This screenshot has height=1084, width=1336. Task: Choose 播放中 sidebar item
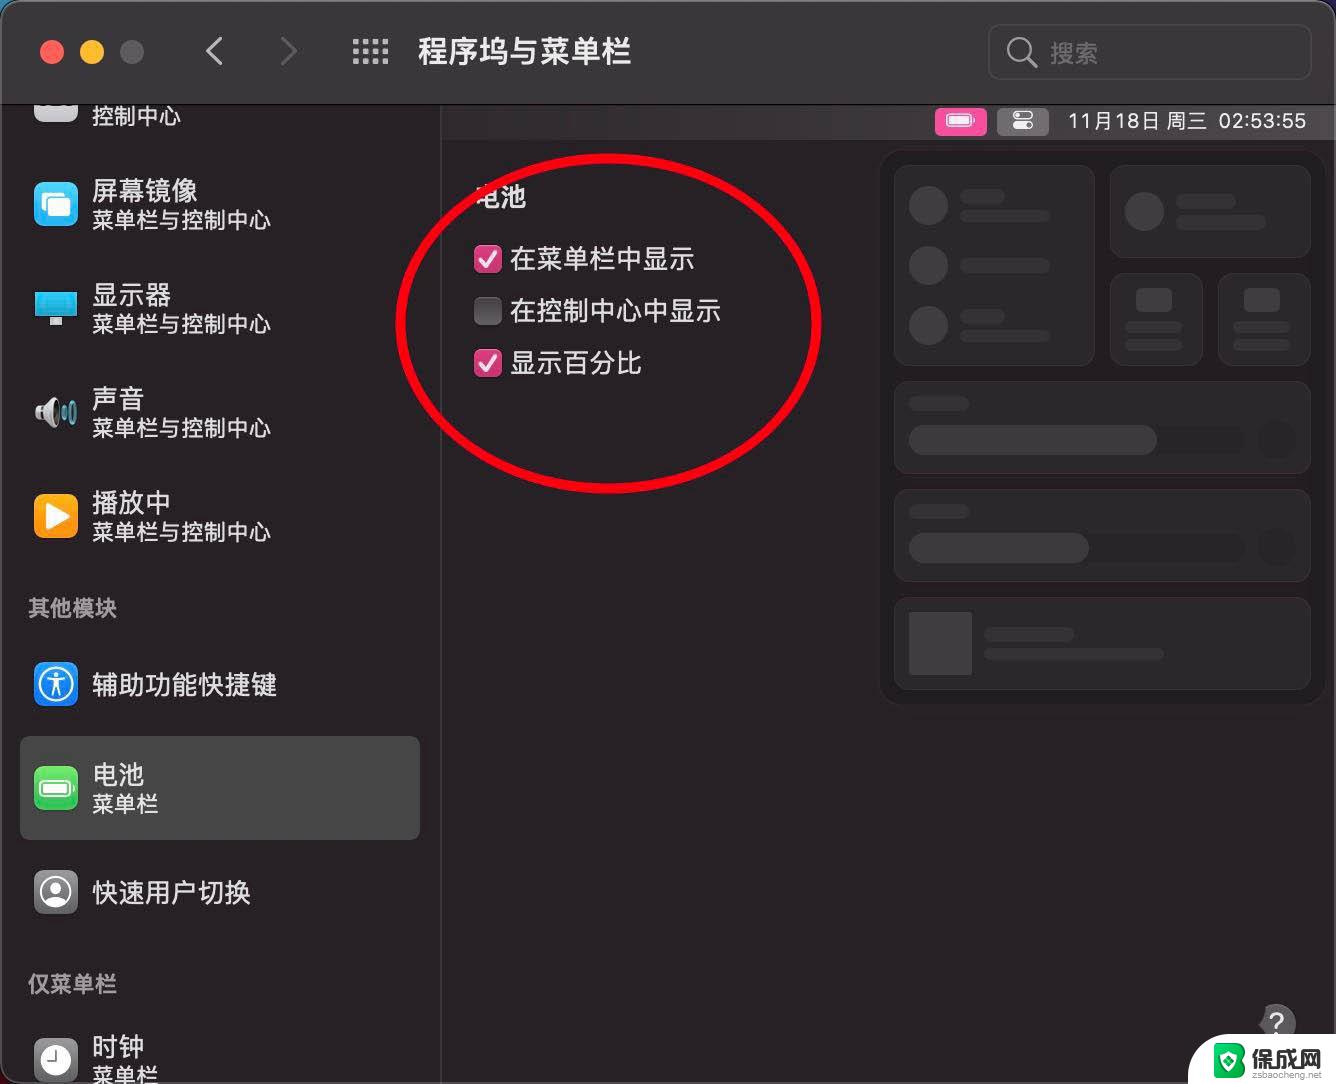click(220, 516)
